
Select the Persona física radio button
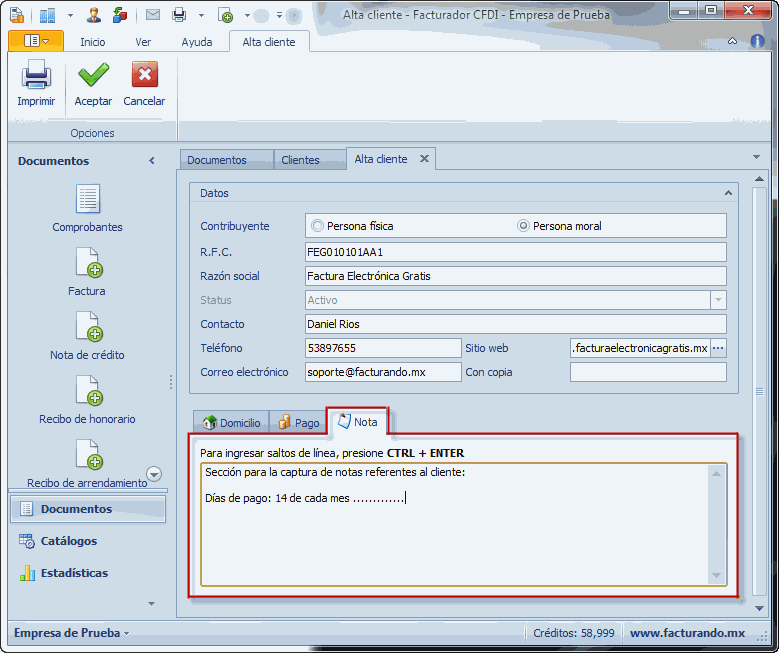pos(318,226)
